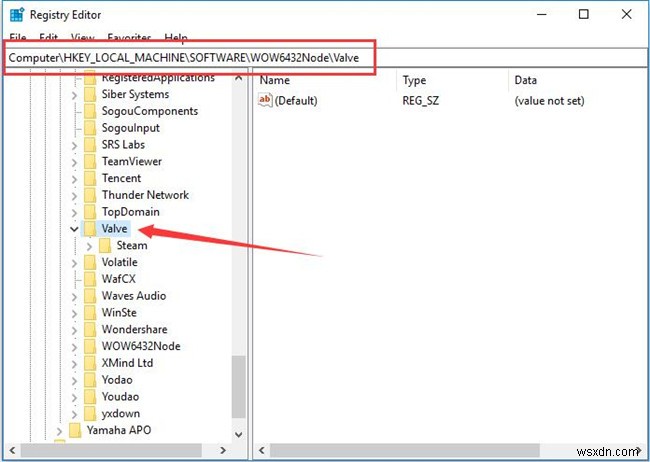Click the WOW6432Node folder icon in tree
The width and height of the screenshot is (650, 462).
[90, 346]
